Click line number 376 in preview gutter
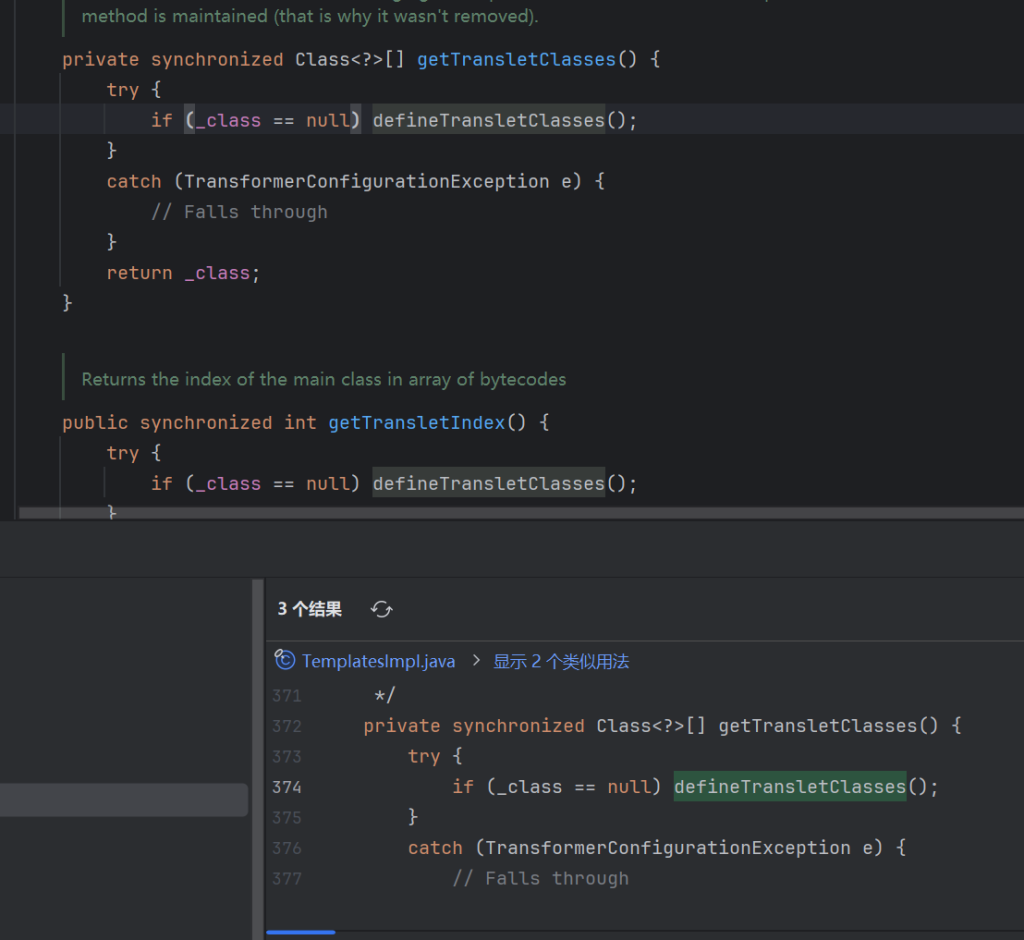The image size is (1024, 940). 286,848
